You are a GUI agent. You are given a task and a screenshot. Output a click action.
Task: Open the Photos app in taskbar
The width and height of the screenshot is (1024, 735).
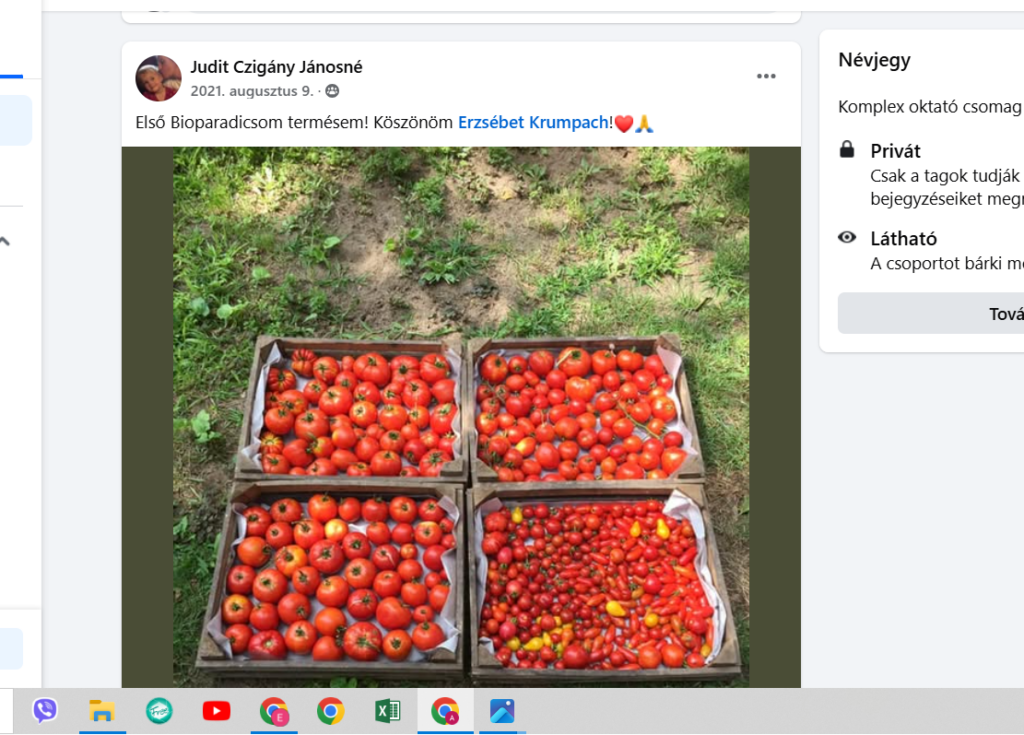(502, 711)
